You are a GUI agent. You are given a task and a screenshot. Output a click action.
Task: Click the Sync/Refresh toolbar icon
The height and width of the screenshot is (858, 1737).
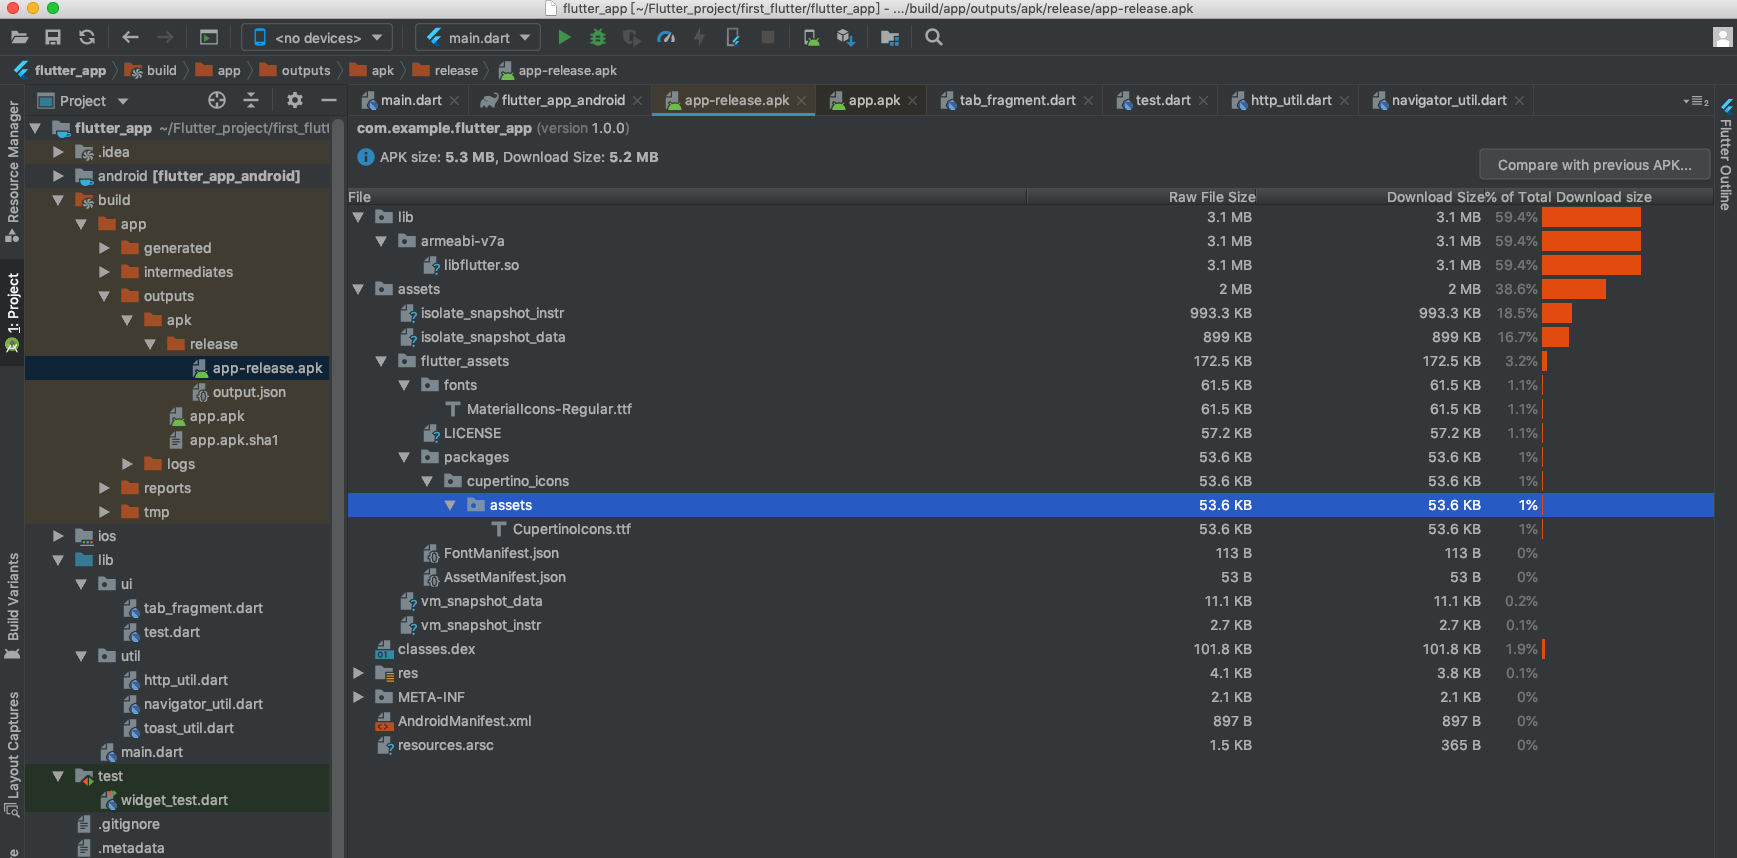(x=87, y=38)
